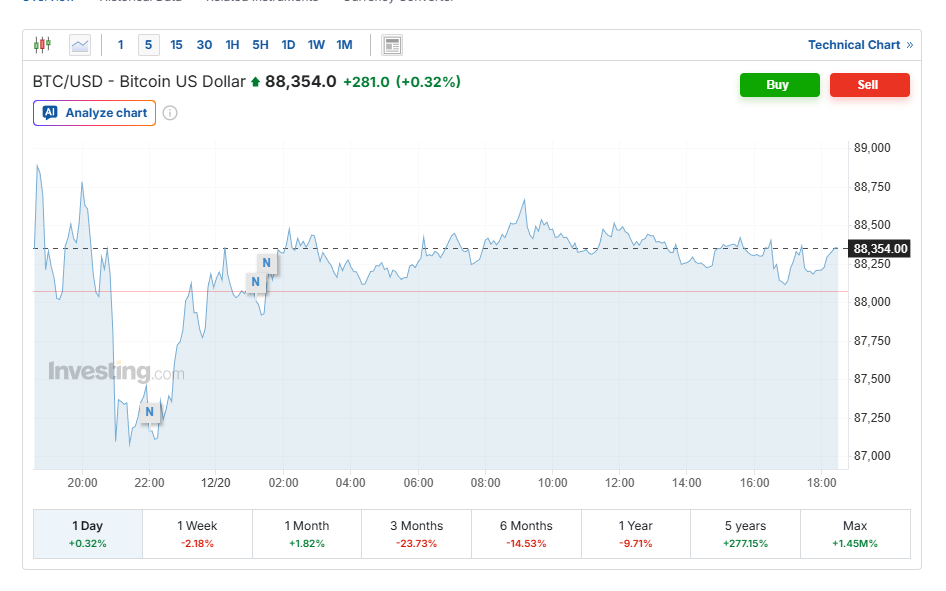Screen dimensions: 946x591
Task: Switch to the 3 Months range tab
Action: (416, 534)
